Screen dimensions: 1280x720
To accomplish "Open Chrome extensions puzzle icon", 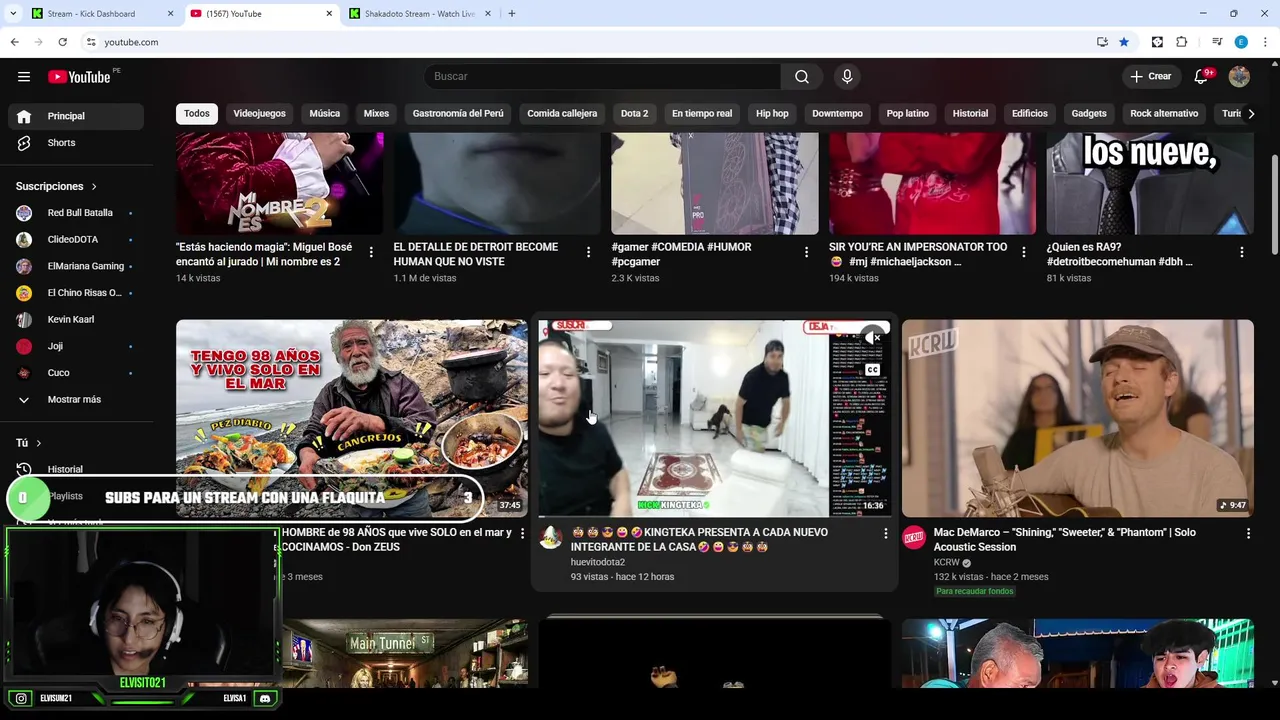I will coord(1181,42).
